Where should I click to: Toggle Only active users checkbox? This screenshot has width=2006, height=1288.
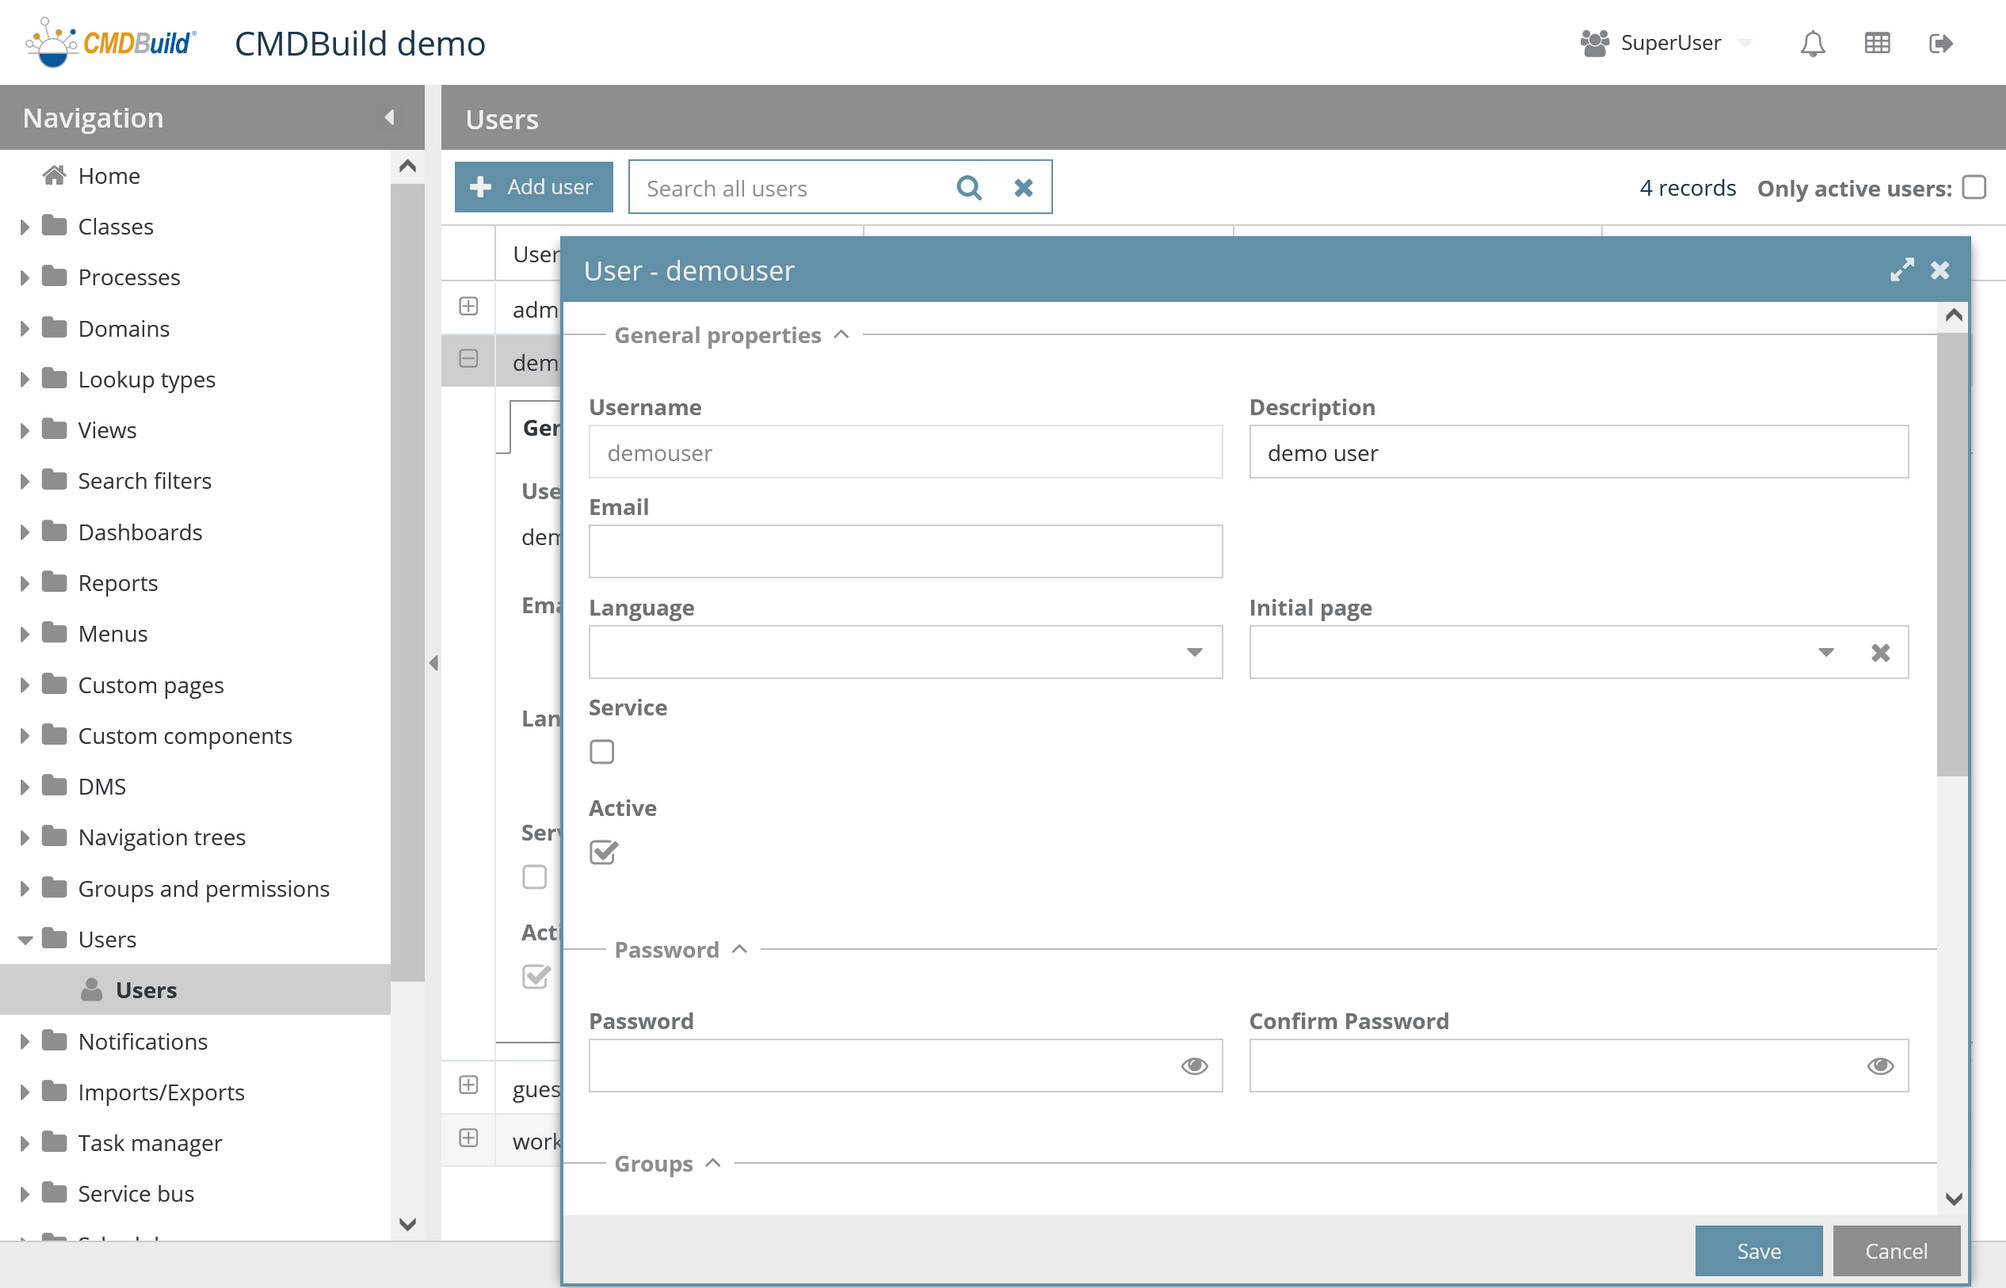tap(1974, 187)
